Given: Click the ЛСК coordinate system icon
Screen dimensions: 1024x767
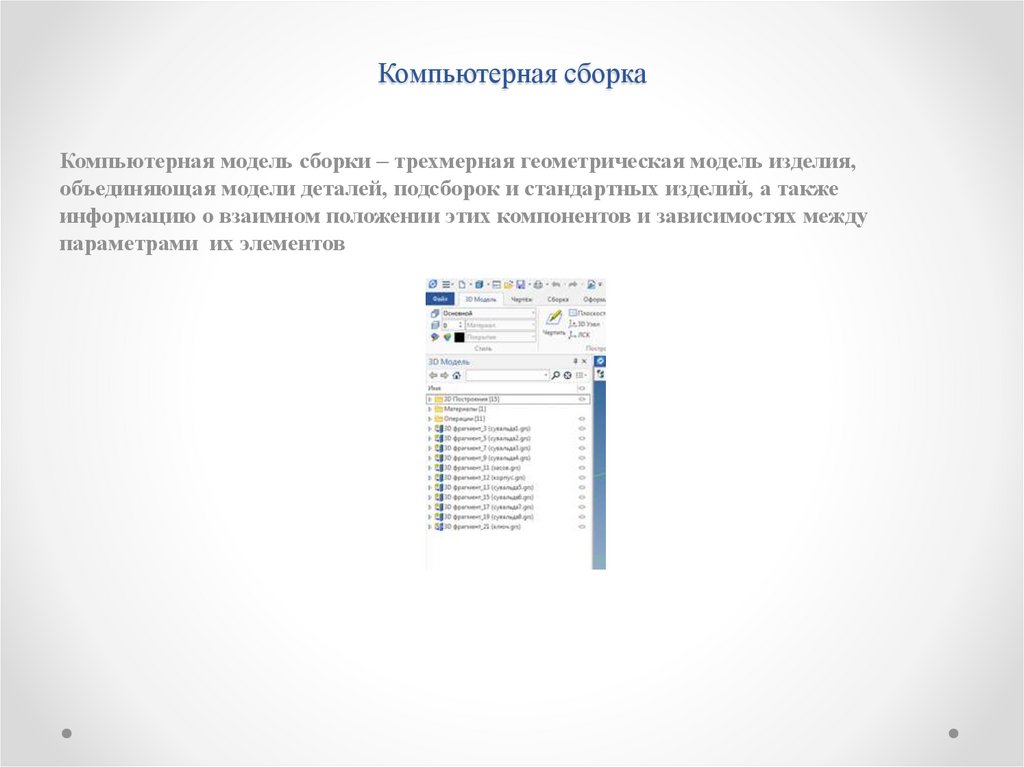Looking at the screenshot, I should (572, 335).
